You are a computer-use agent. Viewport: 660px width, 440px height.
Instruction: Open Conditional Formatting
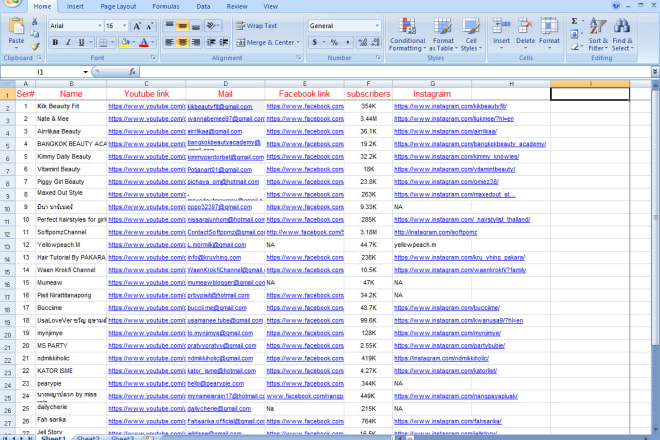pos(407,35)
